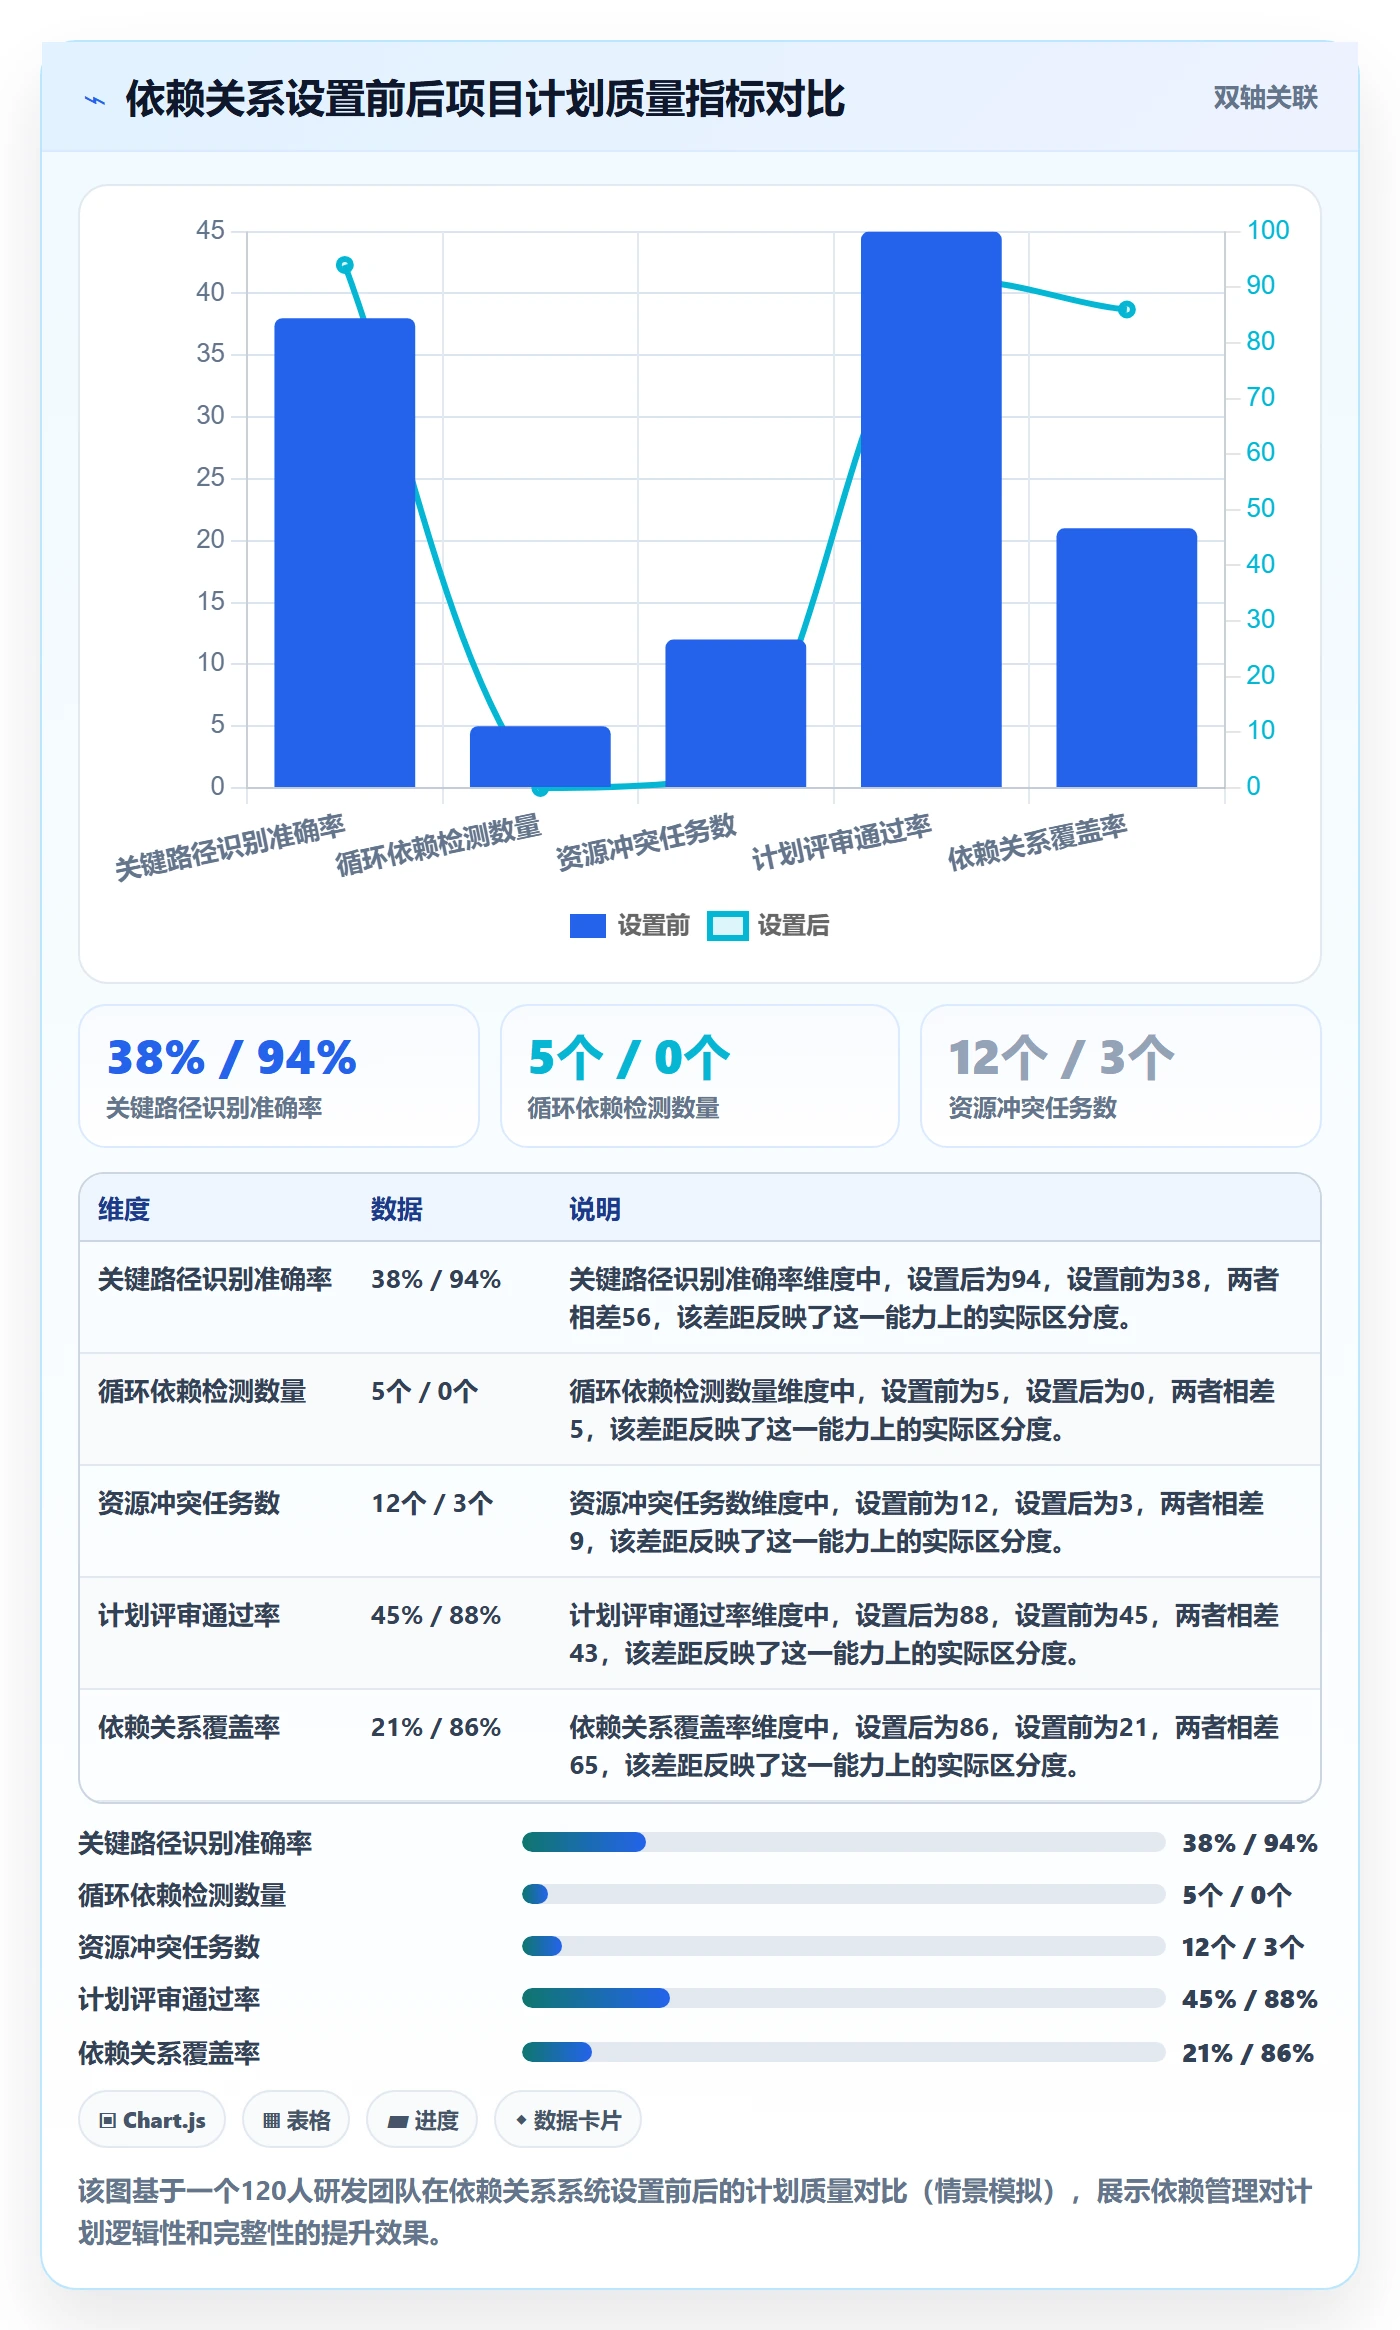Click progress bar for 依赖关系覆盖率
This screenshot has height=2330, width=1400.
(844, 2052)
